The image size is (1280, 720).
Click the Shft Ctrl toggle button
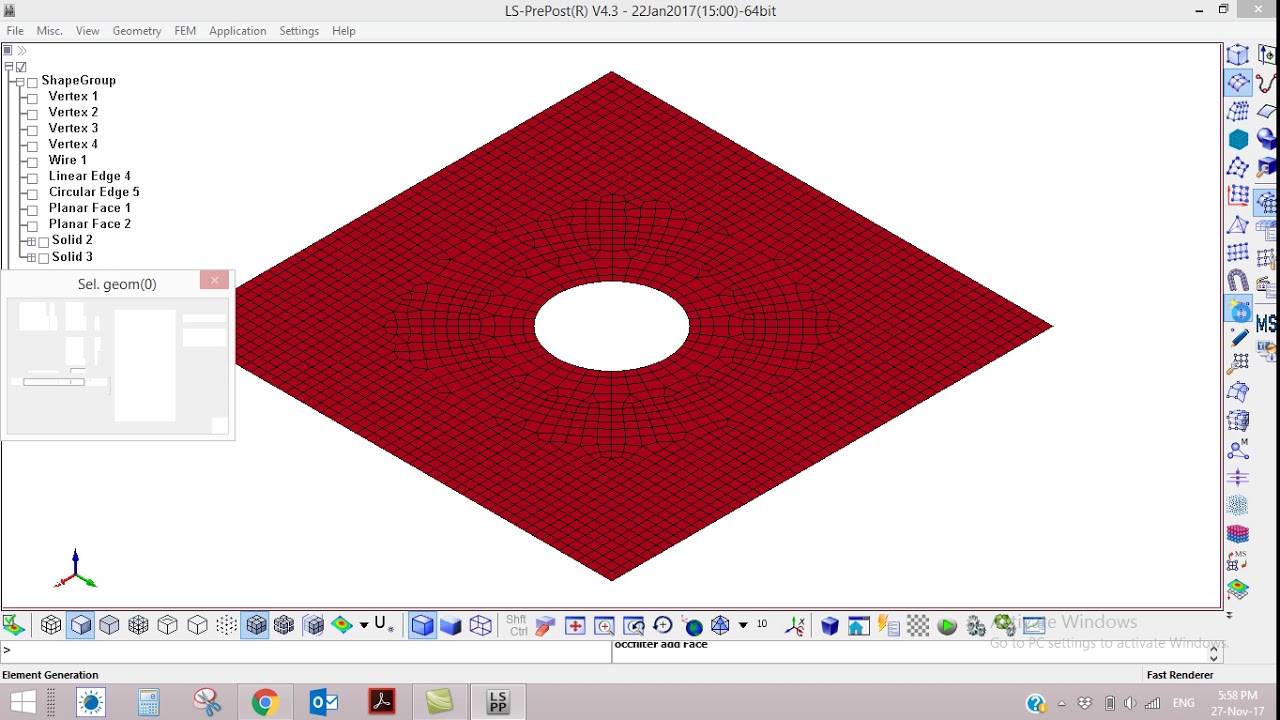[517, 626]
